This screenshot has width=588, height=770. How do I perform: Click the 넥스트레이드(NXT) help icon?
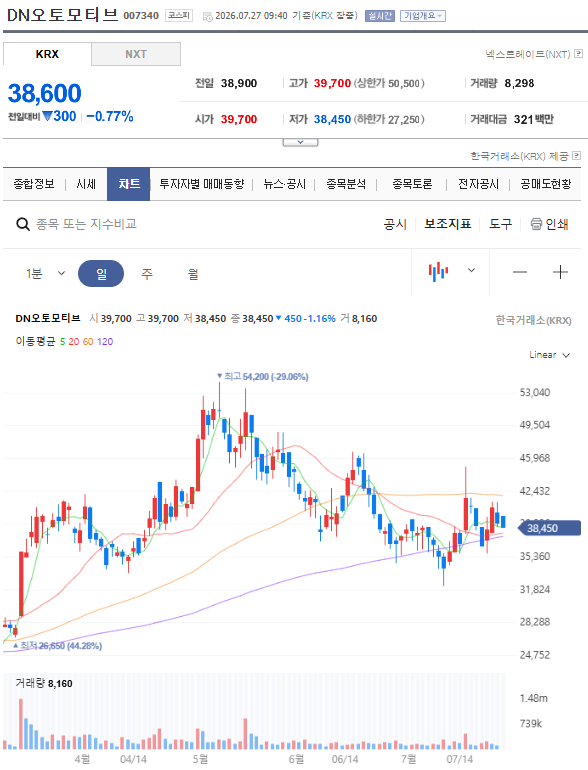[578, 53]
